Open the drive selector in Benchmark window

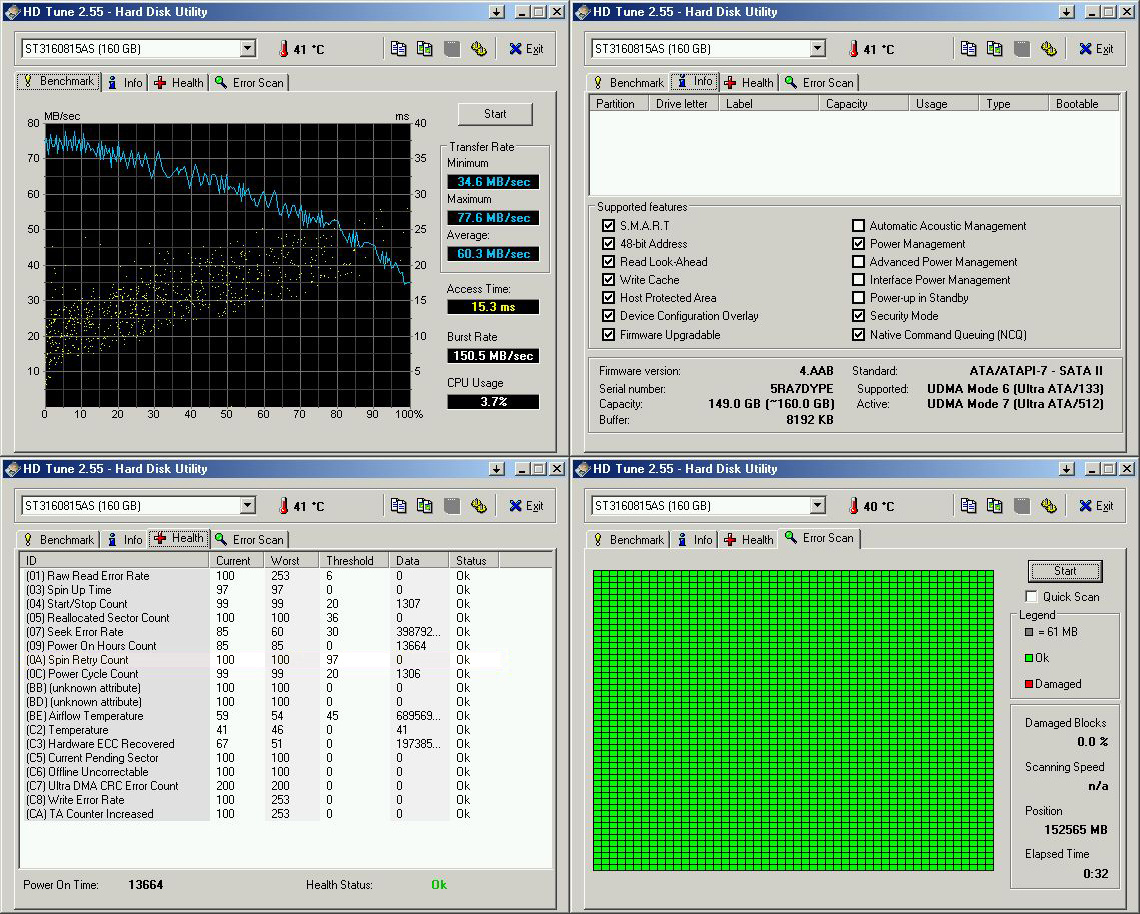247,48
